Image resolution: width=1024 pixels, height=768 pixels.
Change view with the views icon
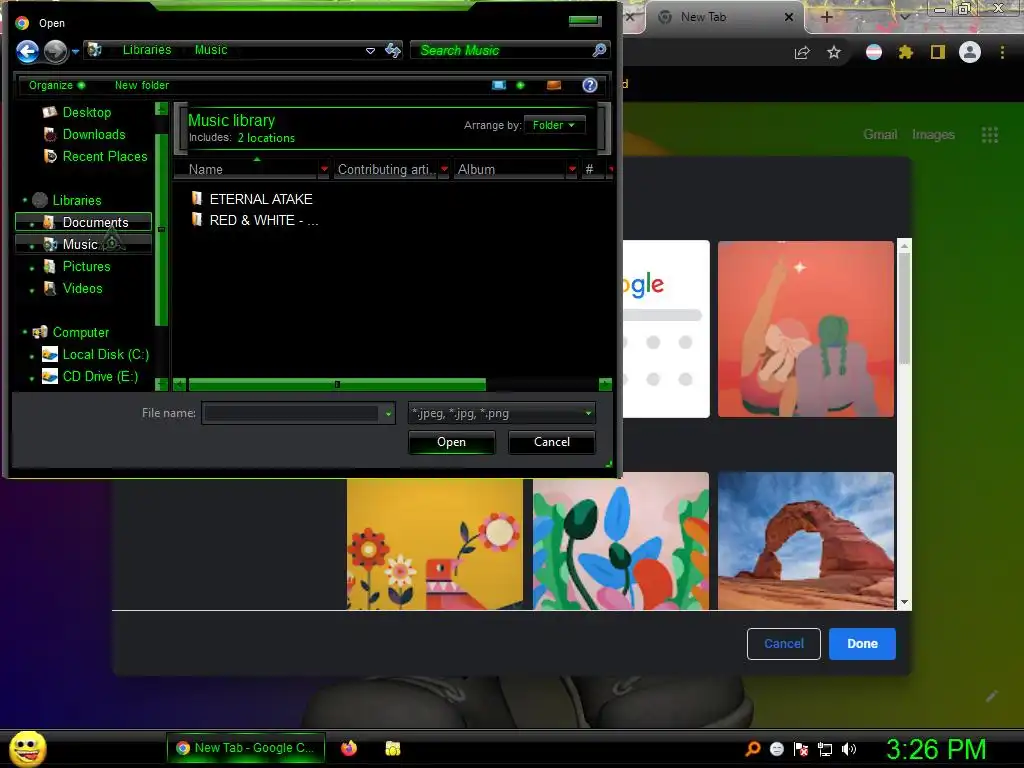[x=499, y=85]
